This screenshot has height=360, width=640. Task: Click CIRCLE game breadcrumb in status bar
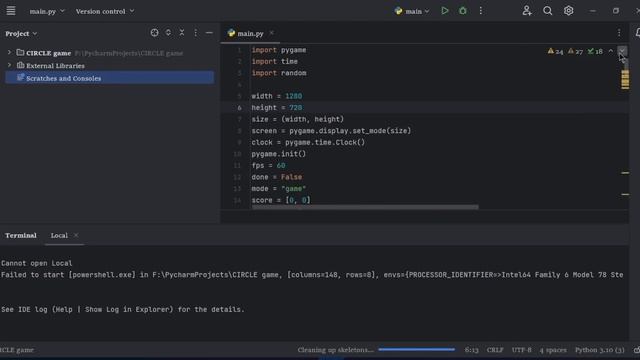point(17,350)
